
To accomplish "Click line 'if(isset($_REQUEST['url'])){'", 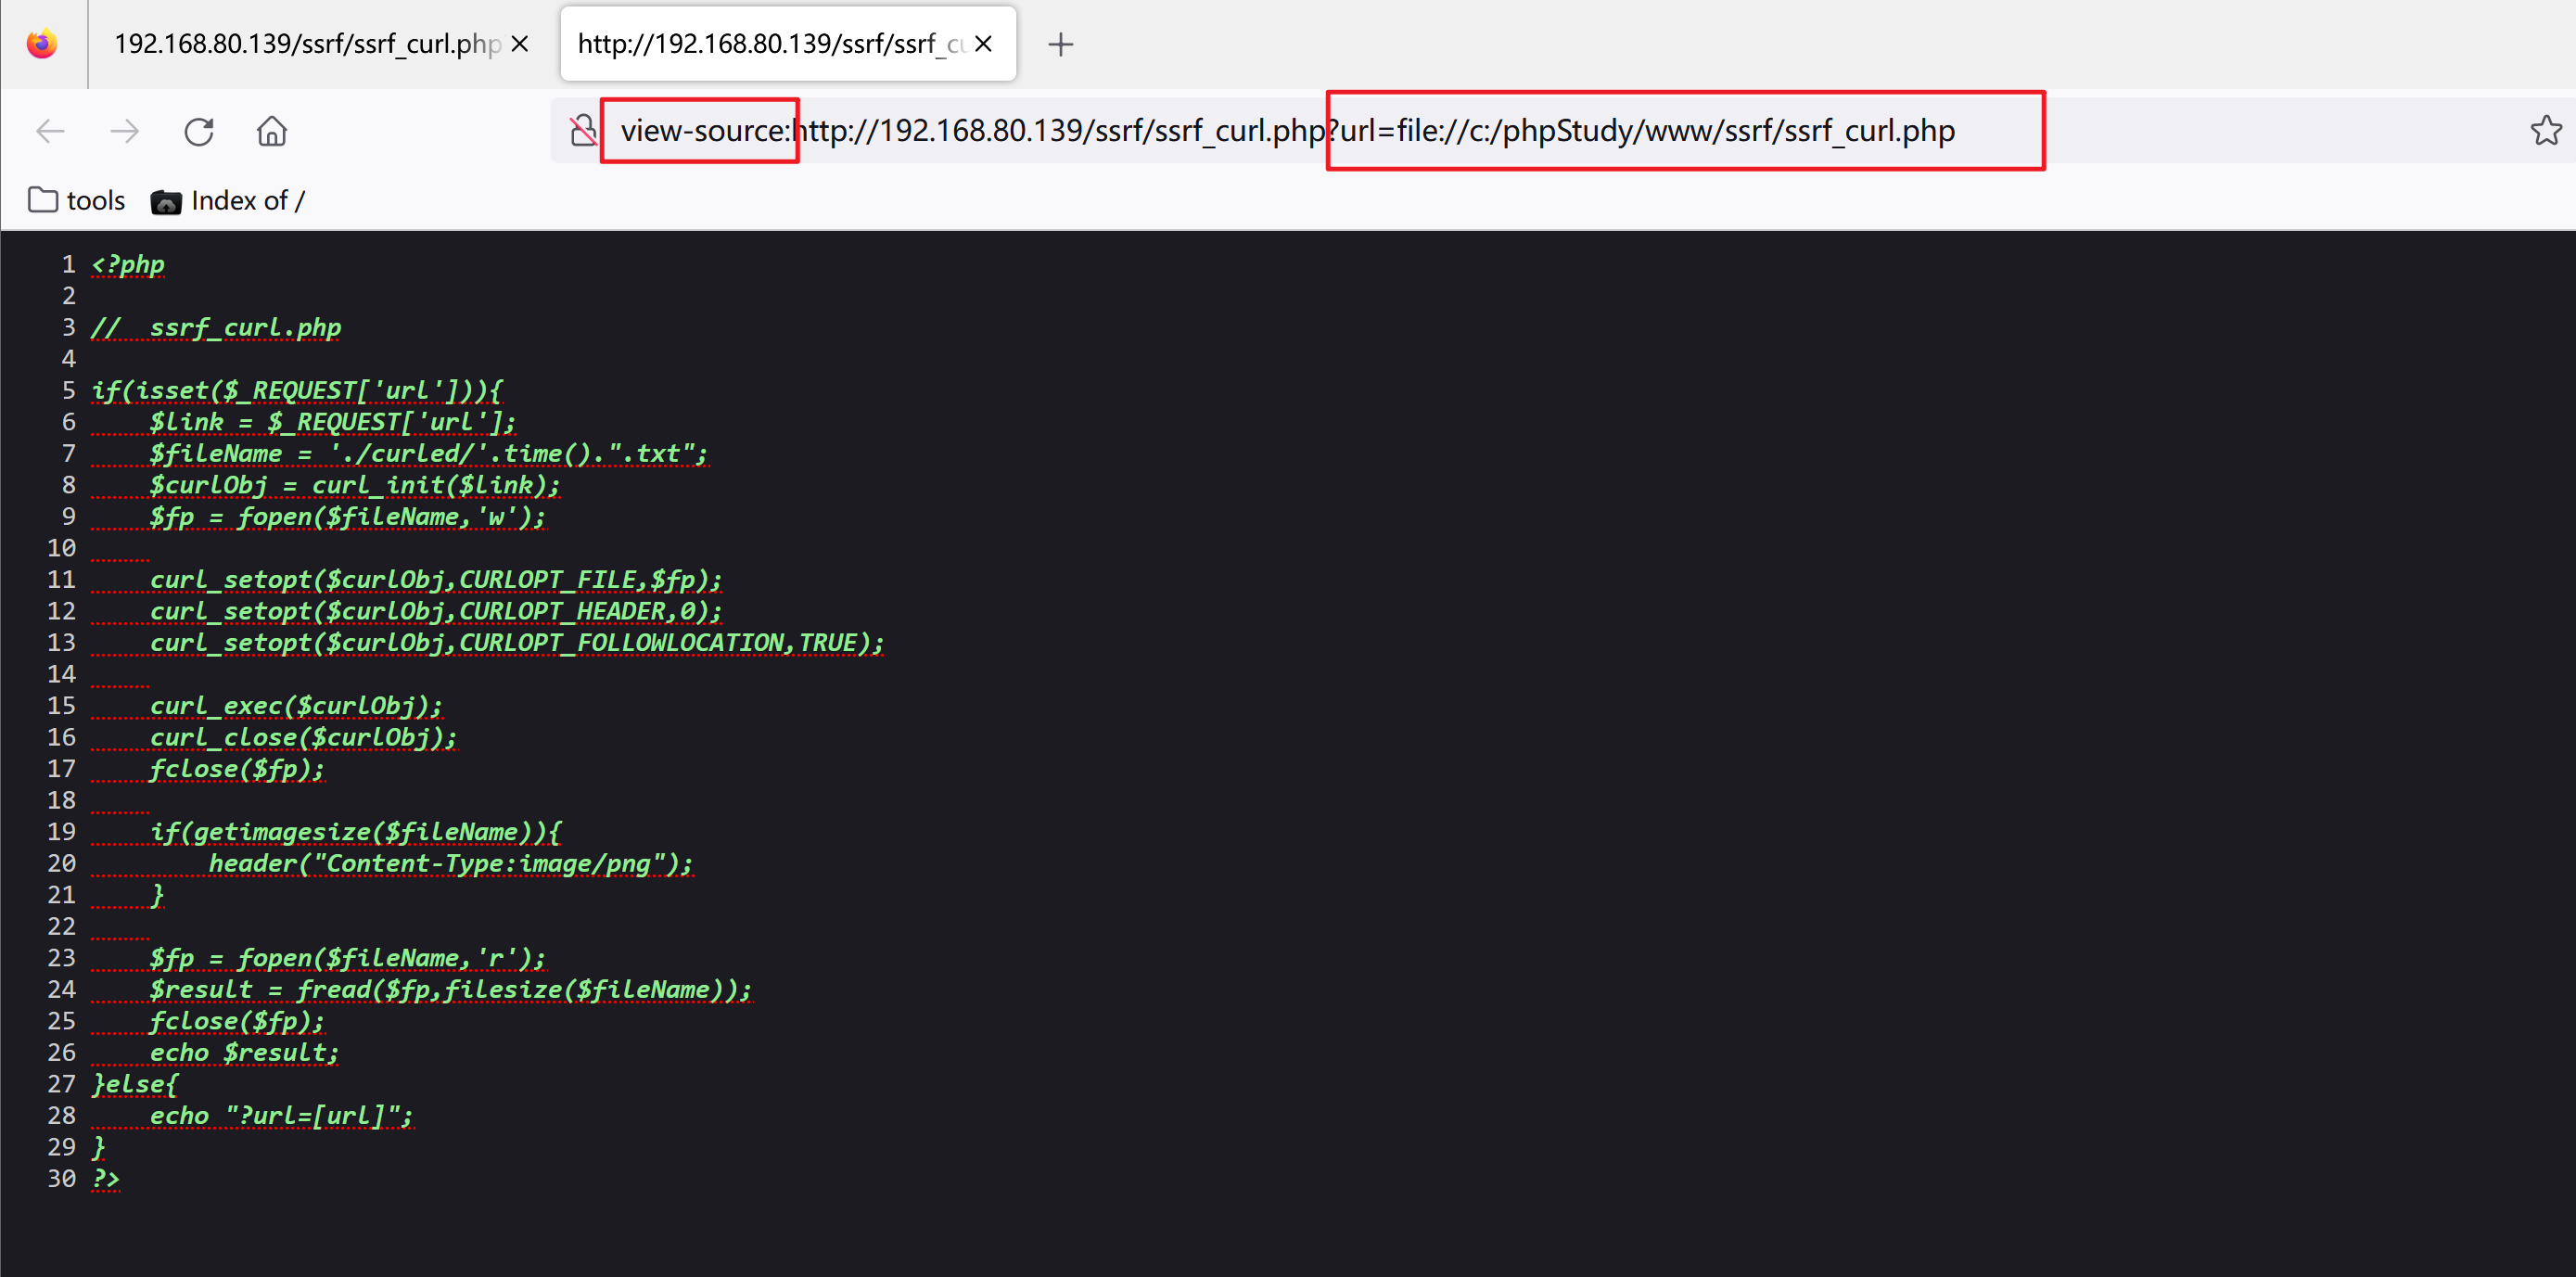I will click(297, 391).
